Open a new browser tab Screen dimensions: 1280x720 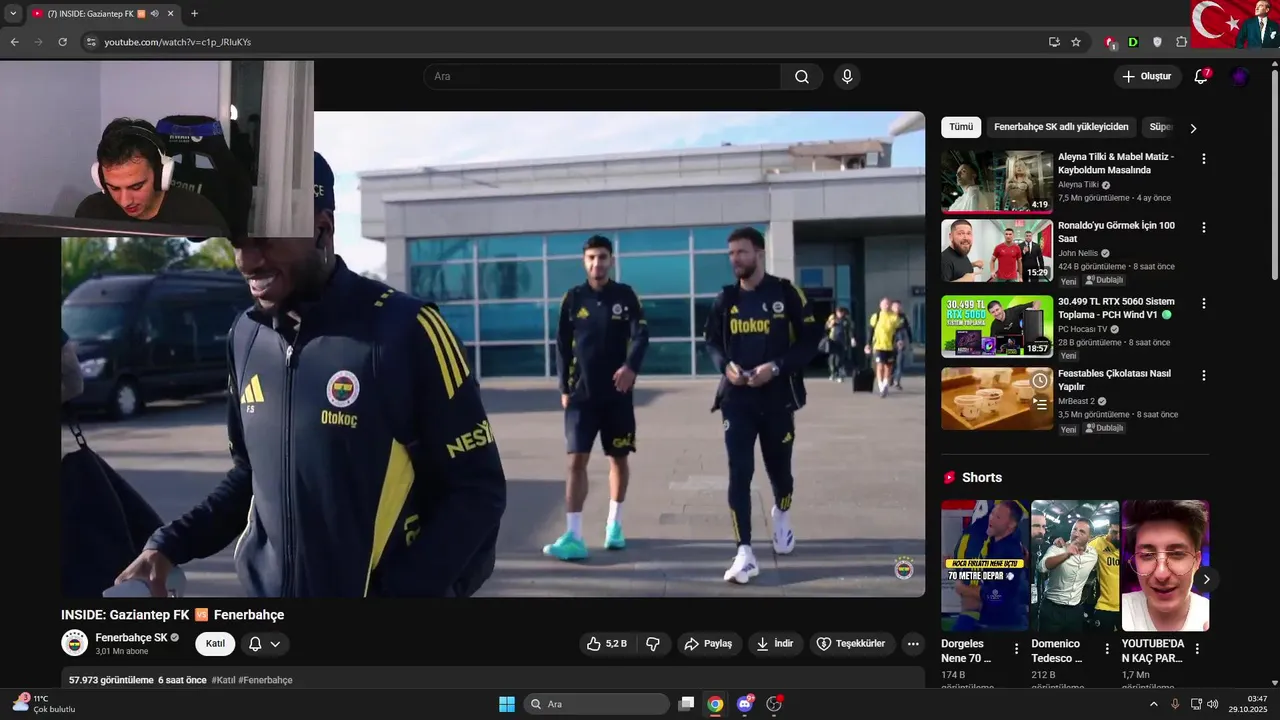point(194,14)
